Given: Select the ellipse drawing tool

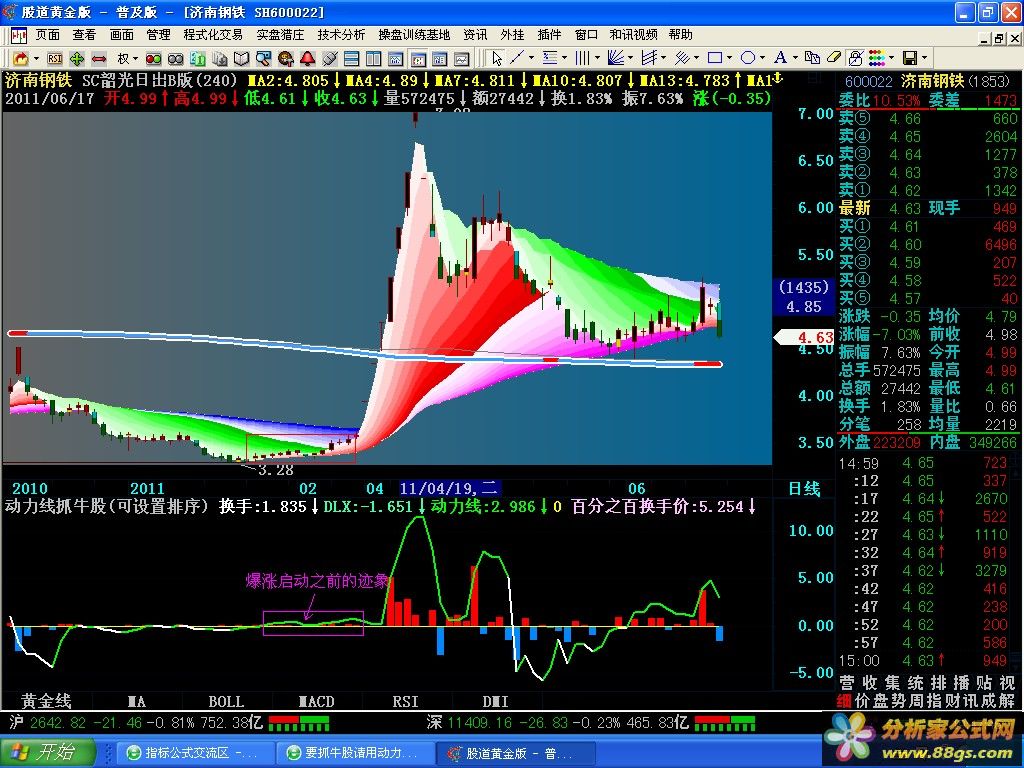Looking at the screenshot, I should [x=748, y=58].
